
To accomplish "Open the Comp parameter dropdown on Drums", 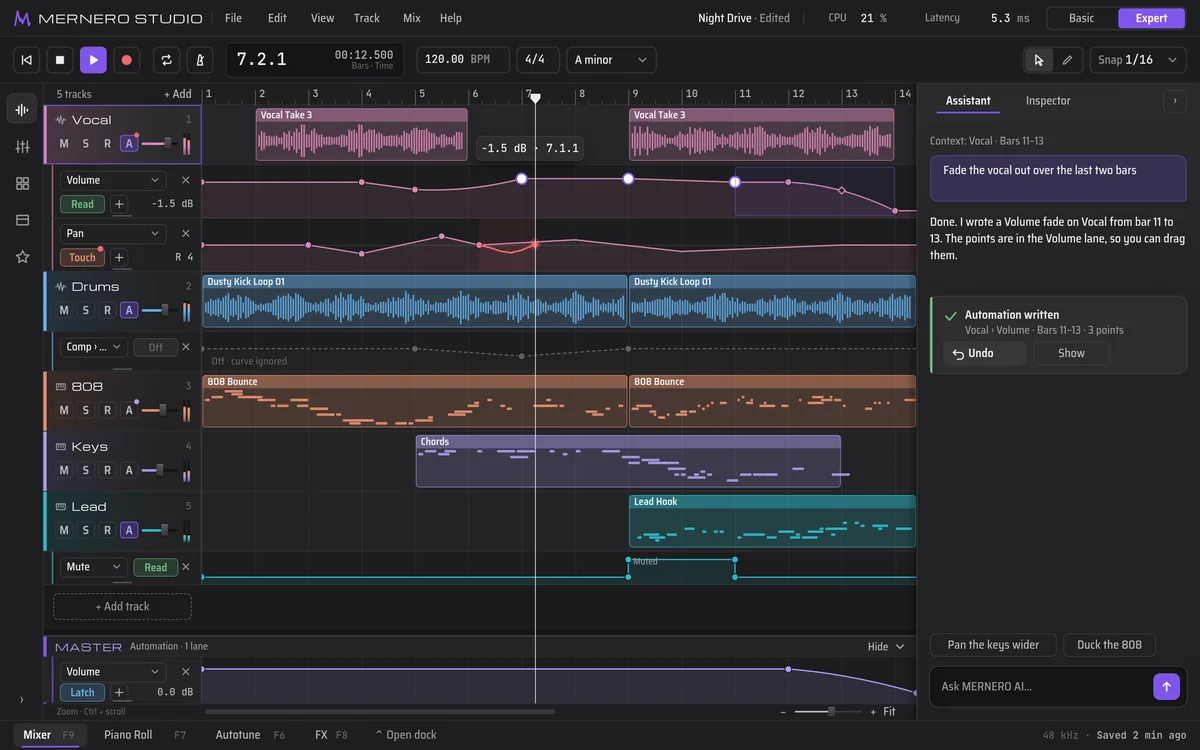I will 93,347.
